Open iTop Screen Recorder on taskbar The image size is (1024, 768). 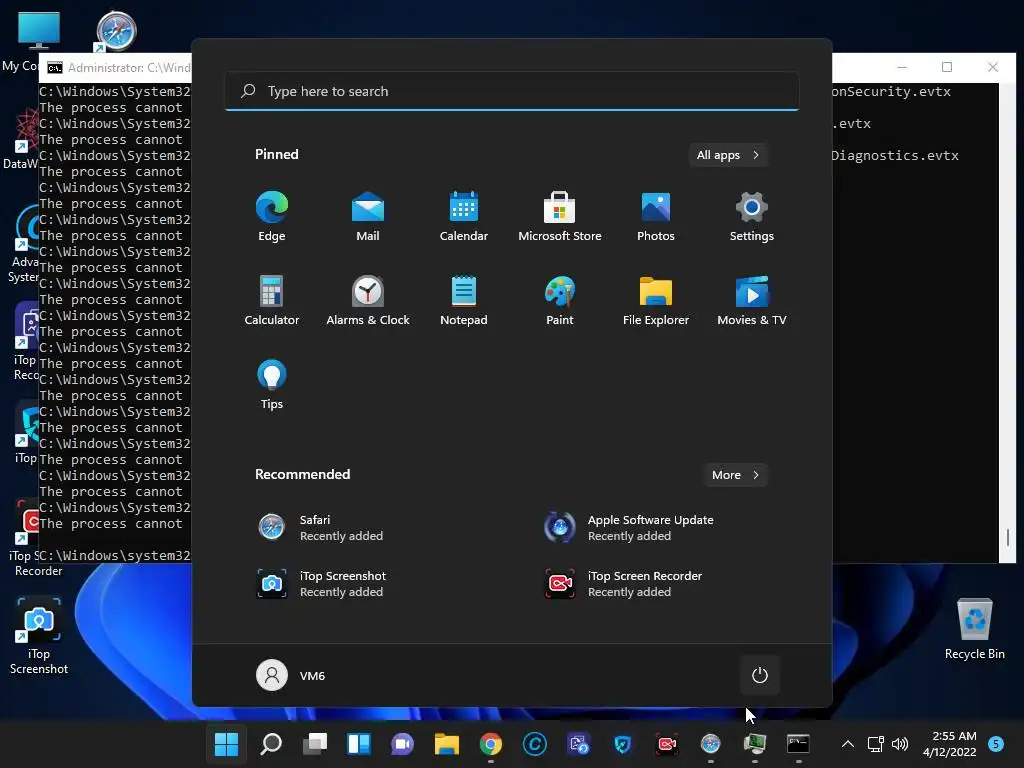[666, 744]
